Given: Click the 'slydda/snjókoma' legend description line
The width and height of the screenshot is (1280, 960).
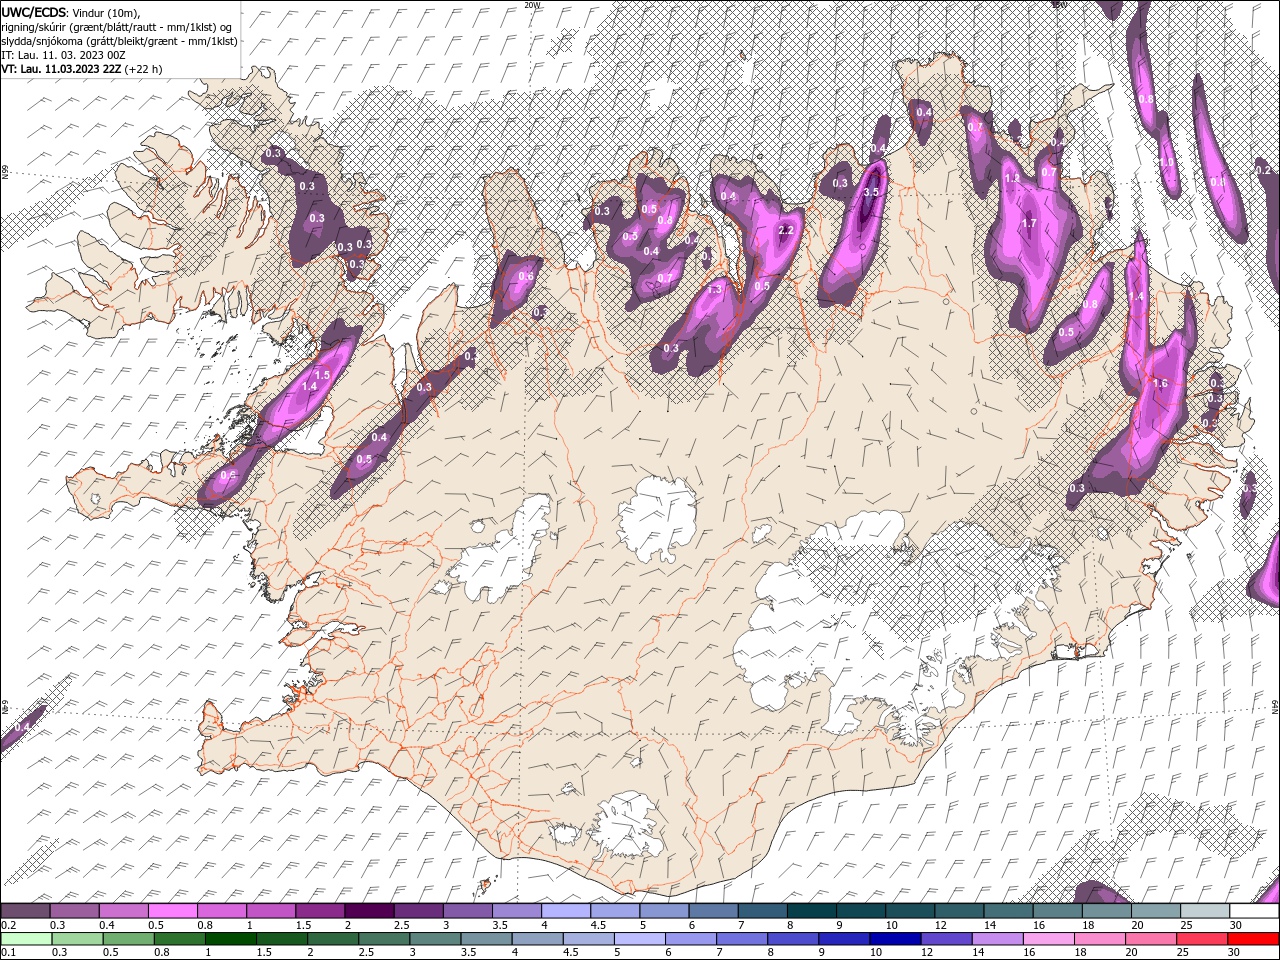Looking at the screenshot, I should click(119, 41).
